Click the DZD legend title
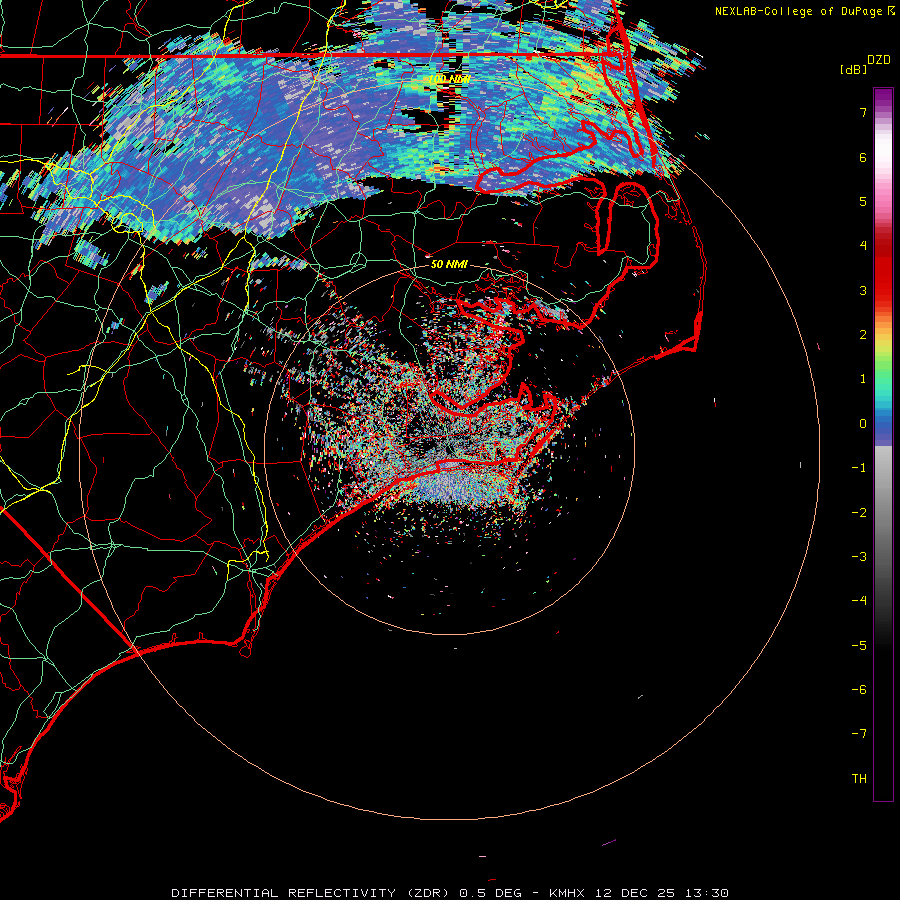 (879, 60)
